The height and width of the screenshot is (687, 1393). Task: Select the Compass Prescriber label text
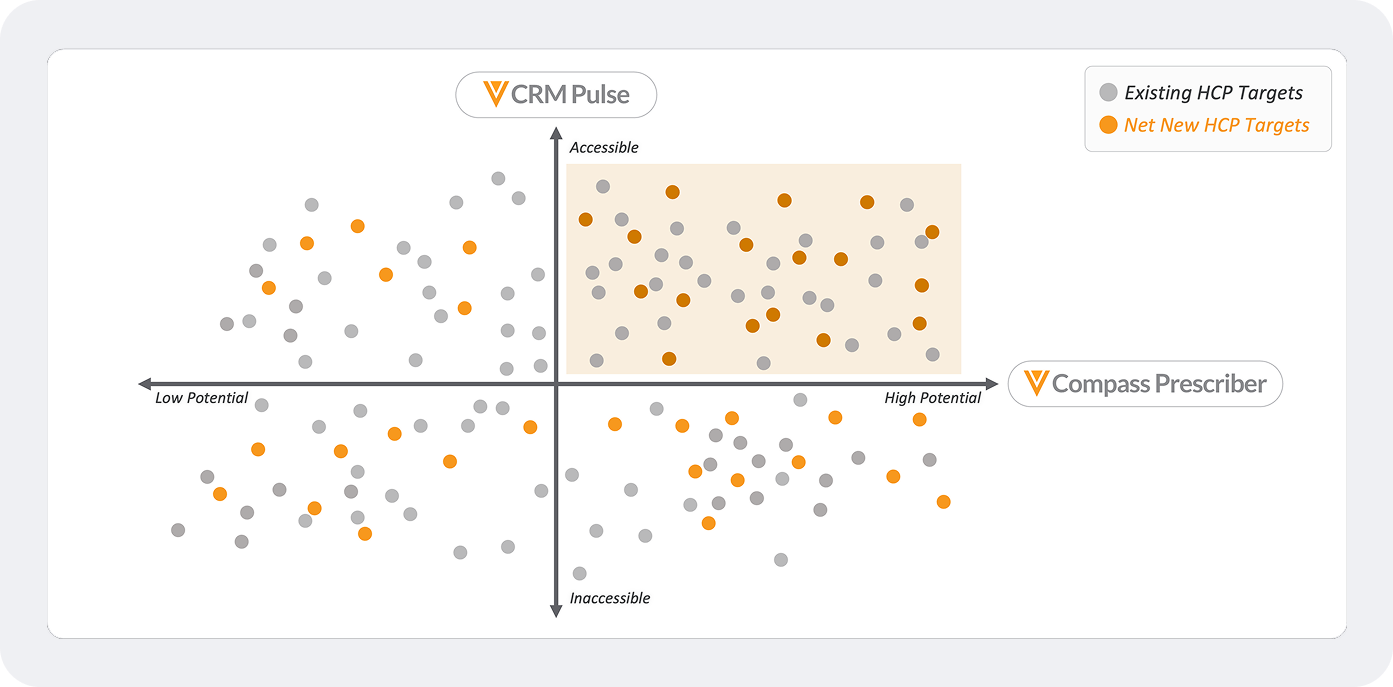1159,383
